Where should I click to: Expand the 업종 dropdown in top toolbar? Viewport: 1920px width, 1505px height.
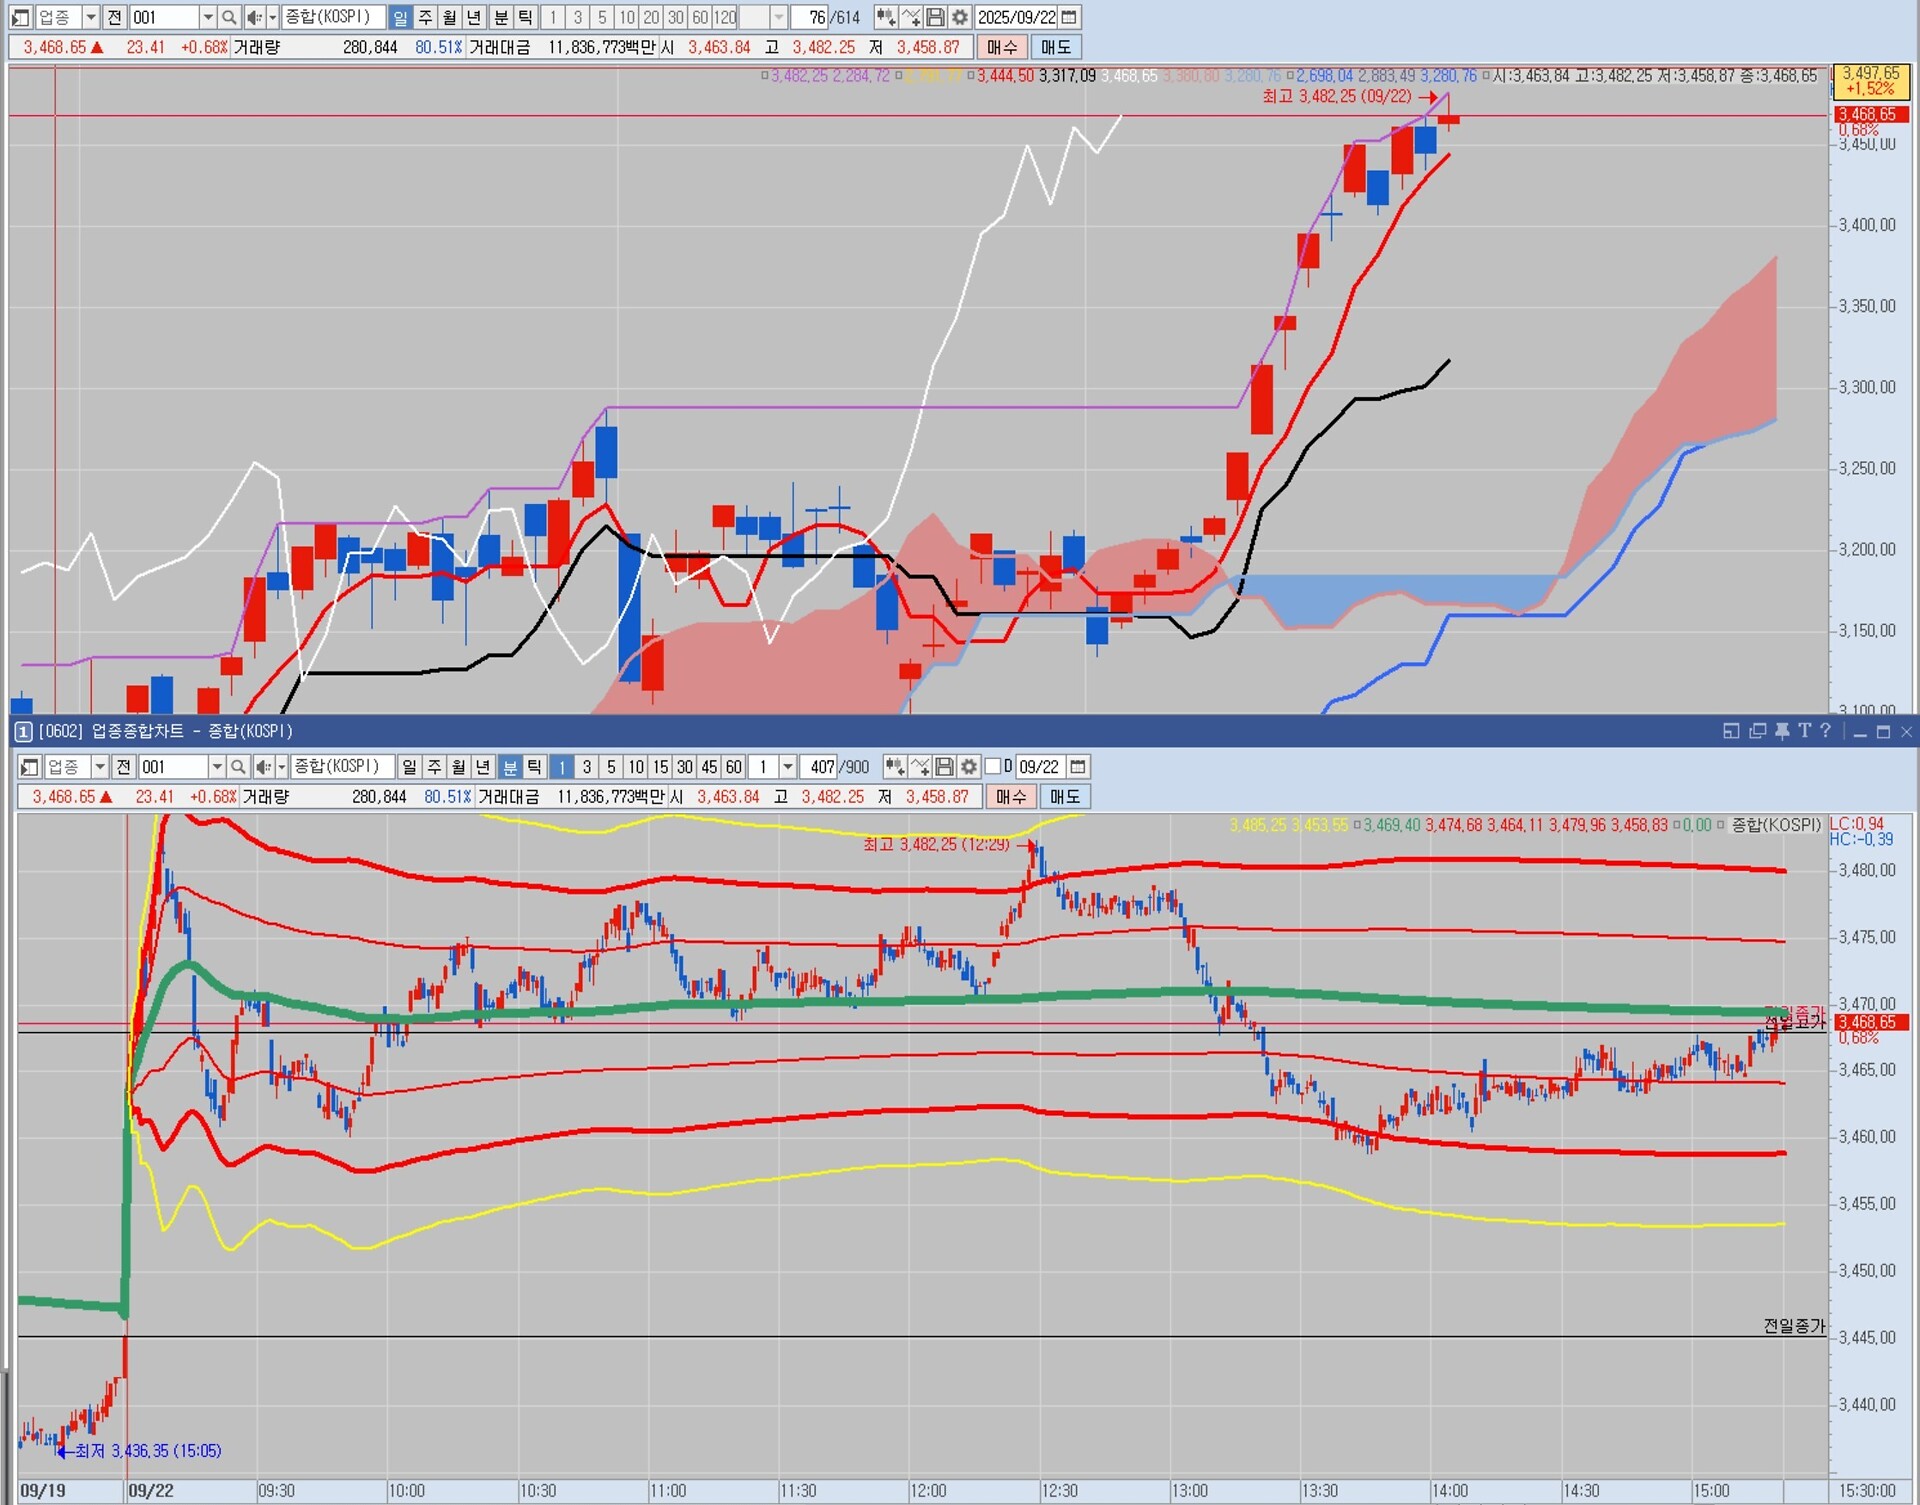[90, 17]
